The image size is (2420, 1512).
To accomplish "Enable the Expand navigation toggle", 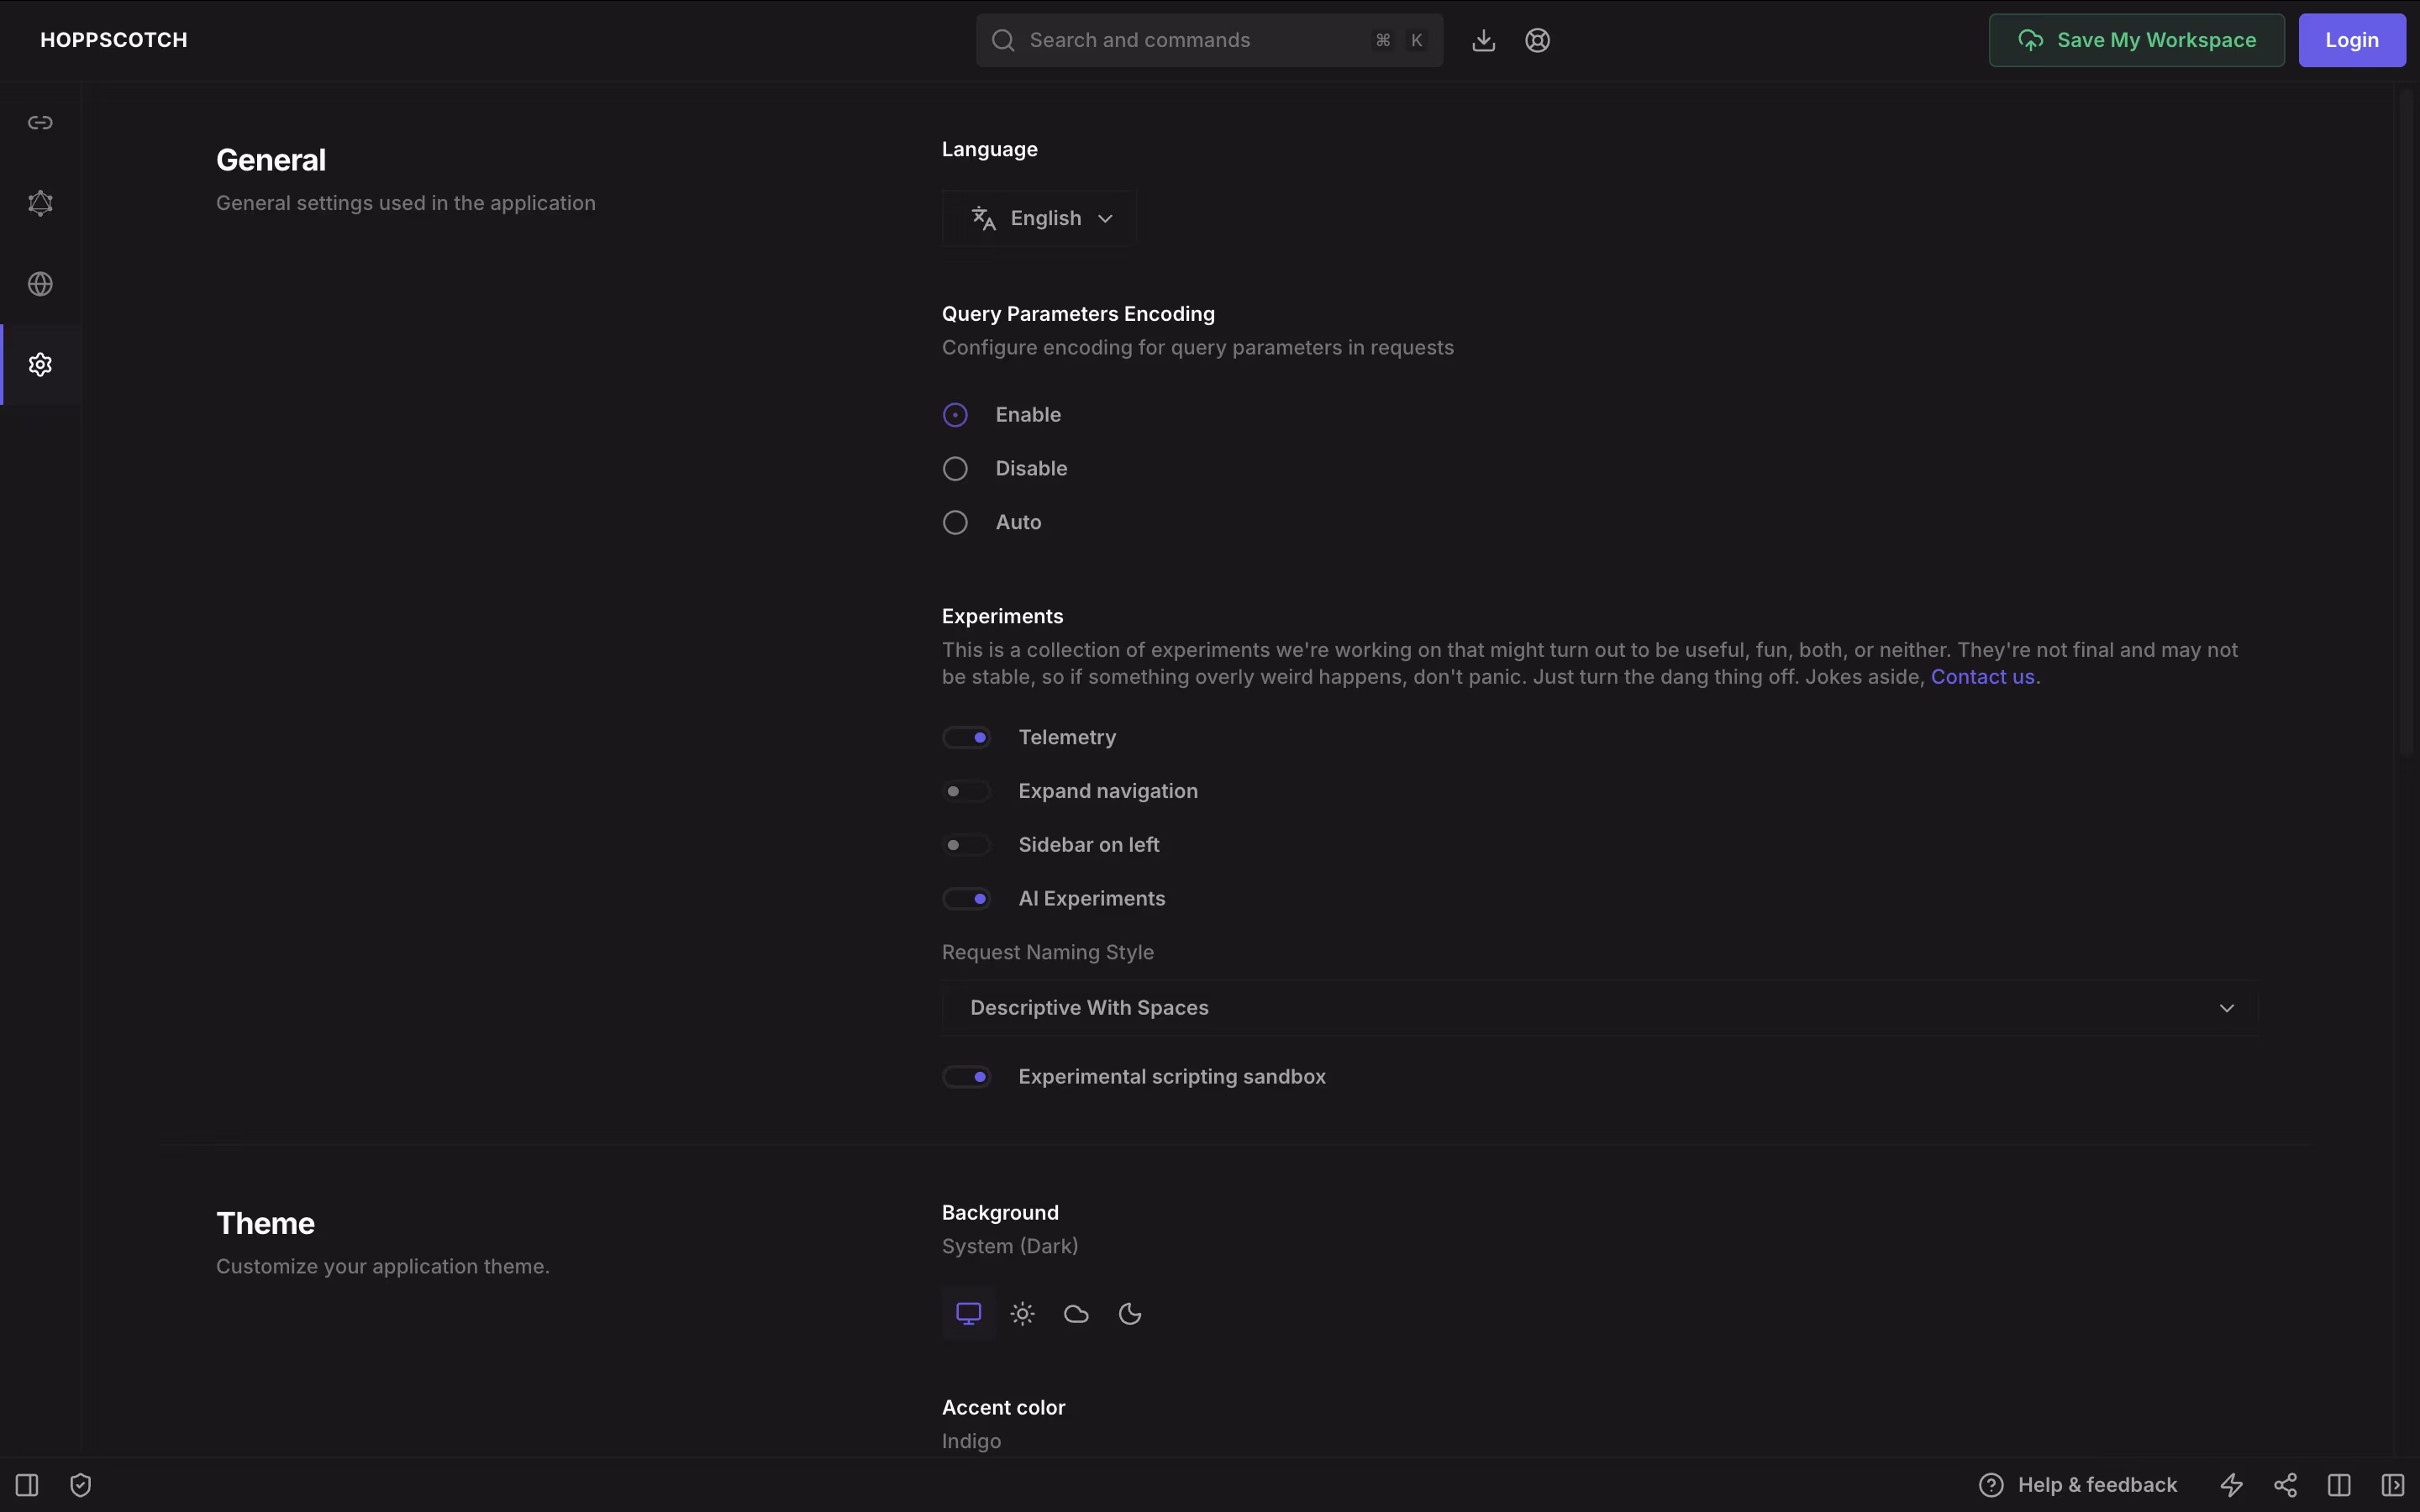I will (x=967, y=791).
